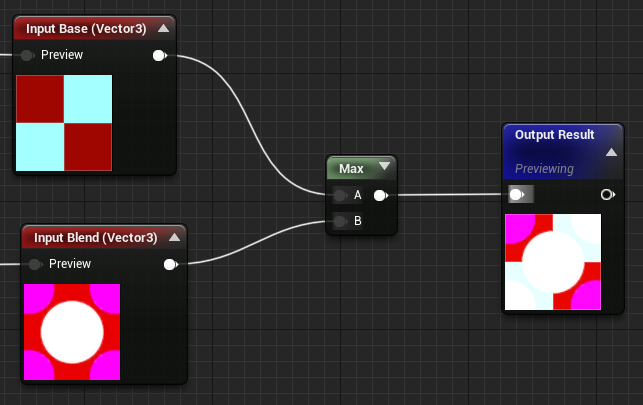Image resolution: width=643 pixels, height=405 pixels.
Task: Click the Output Result hollow output pin
Action: click(x=608, y=195)
